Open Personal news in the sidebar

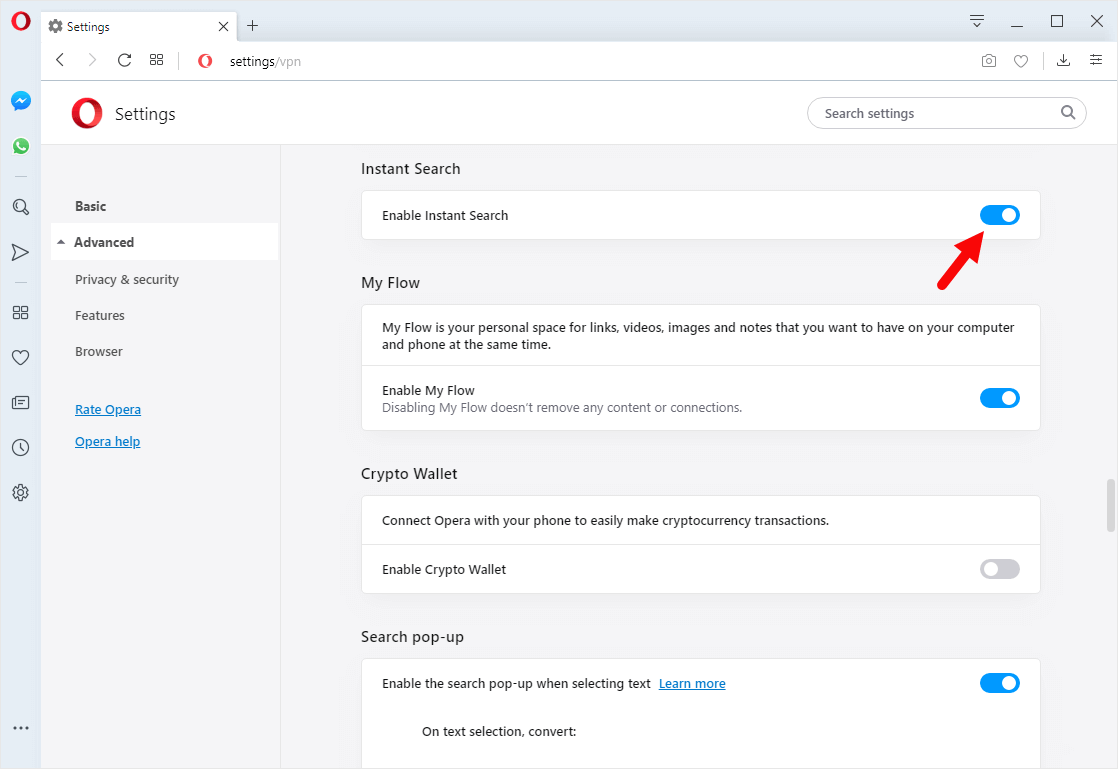click(21, 403)
